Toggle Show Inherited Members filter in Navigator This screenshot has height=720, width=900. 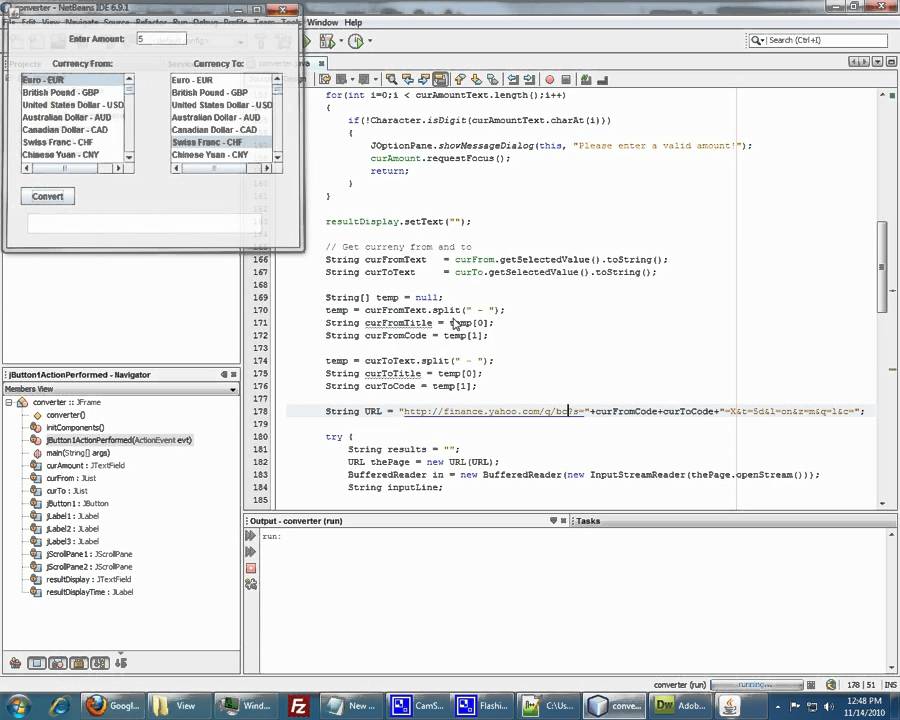(x=15, y=663)
